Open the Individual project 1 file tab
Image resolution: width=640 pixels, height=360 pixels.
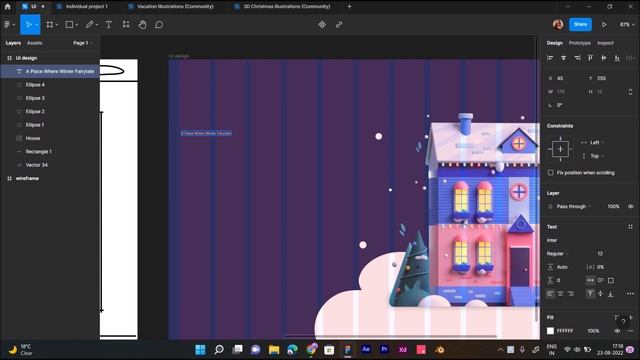pos(82,7)
